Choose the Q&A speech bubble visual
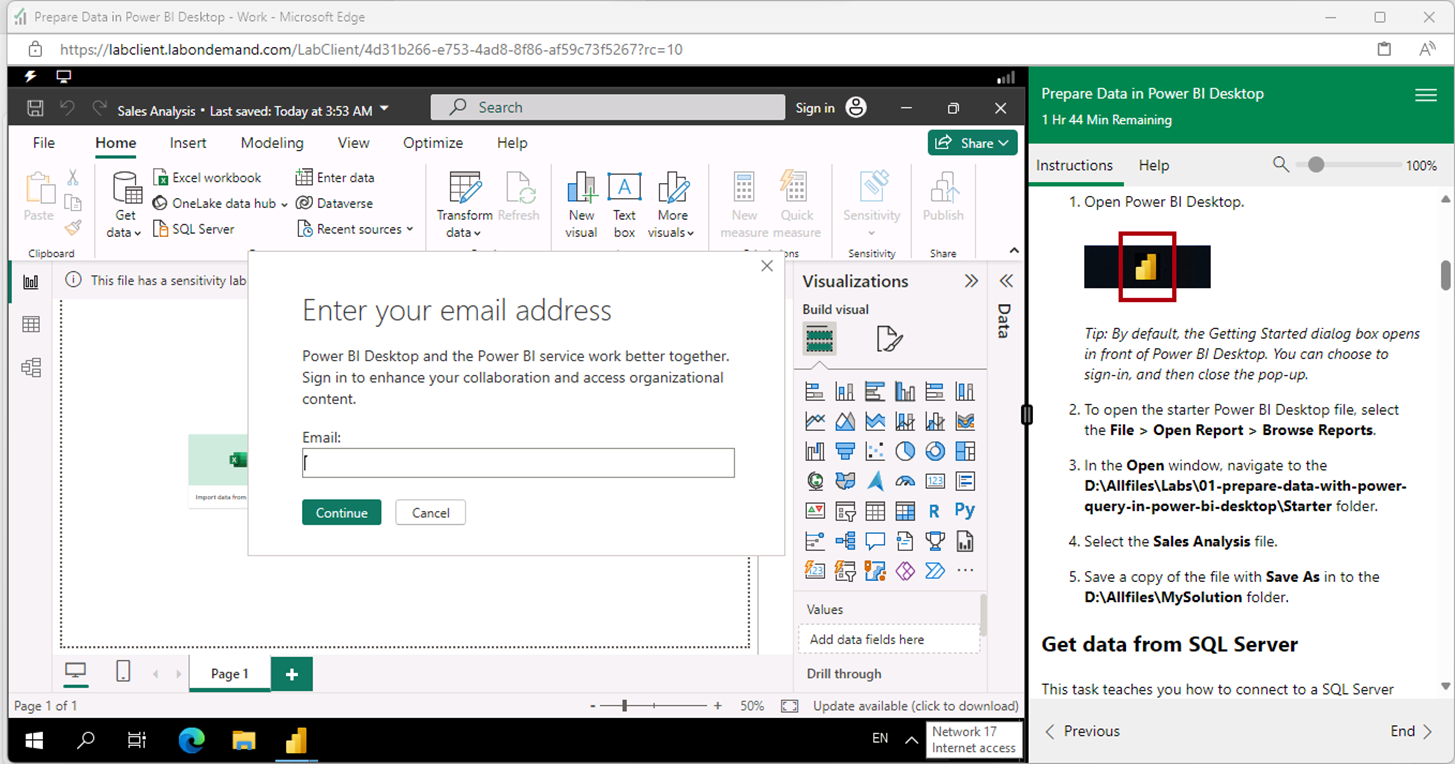Screen dimensions: 1455x764 [x=875, y=542]
